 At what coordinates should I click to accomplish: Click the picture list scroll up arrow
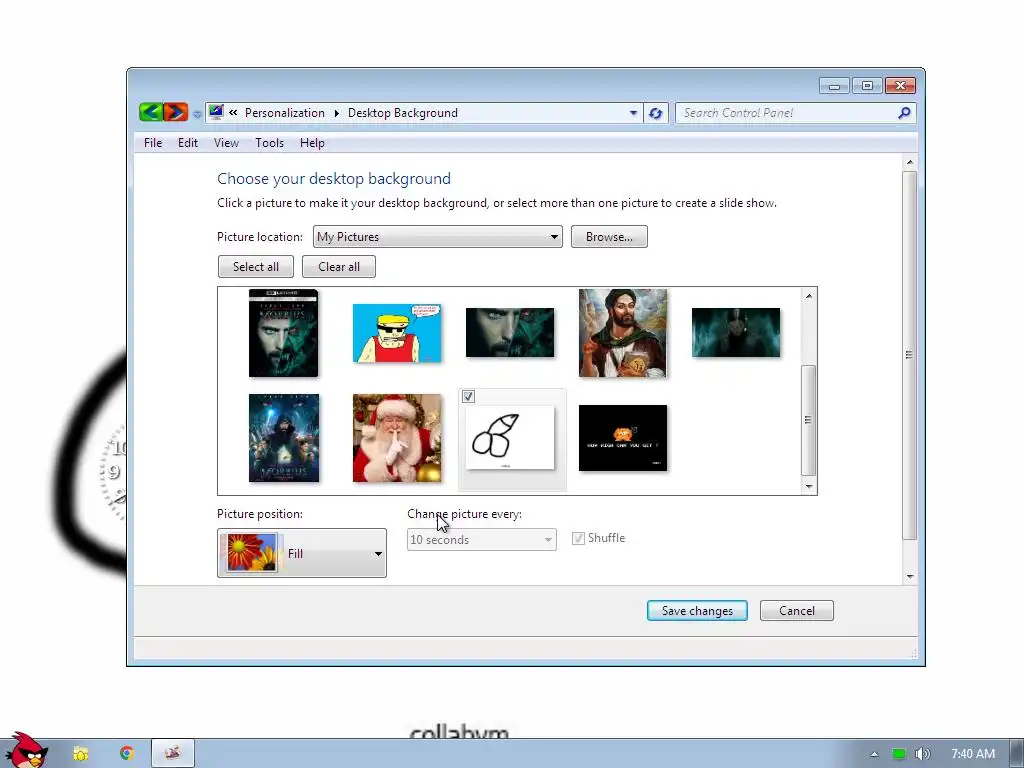[x=808, y=296]
